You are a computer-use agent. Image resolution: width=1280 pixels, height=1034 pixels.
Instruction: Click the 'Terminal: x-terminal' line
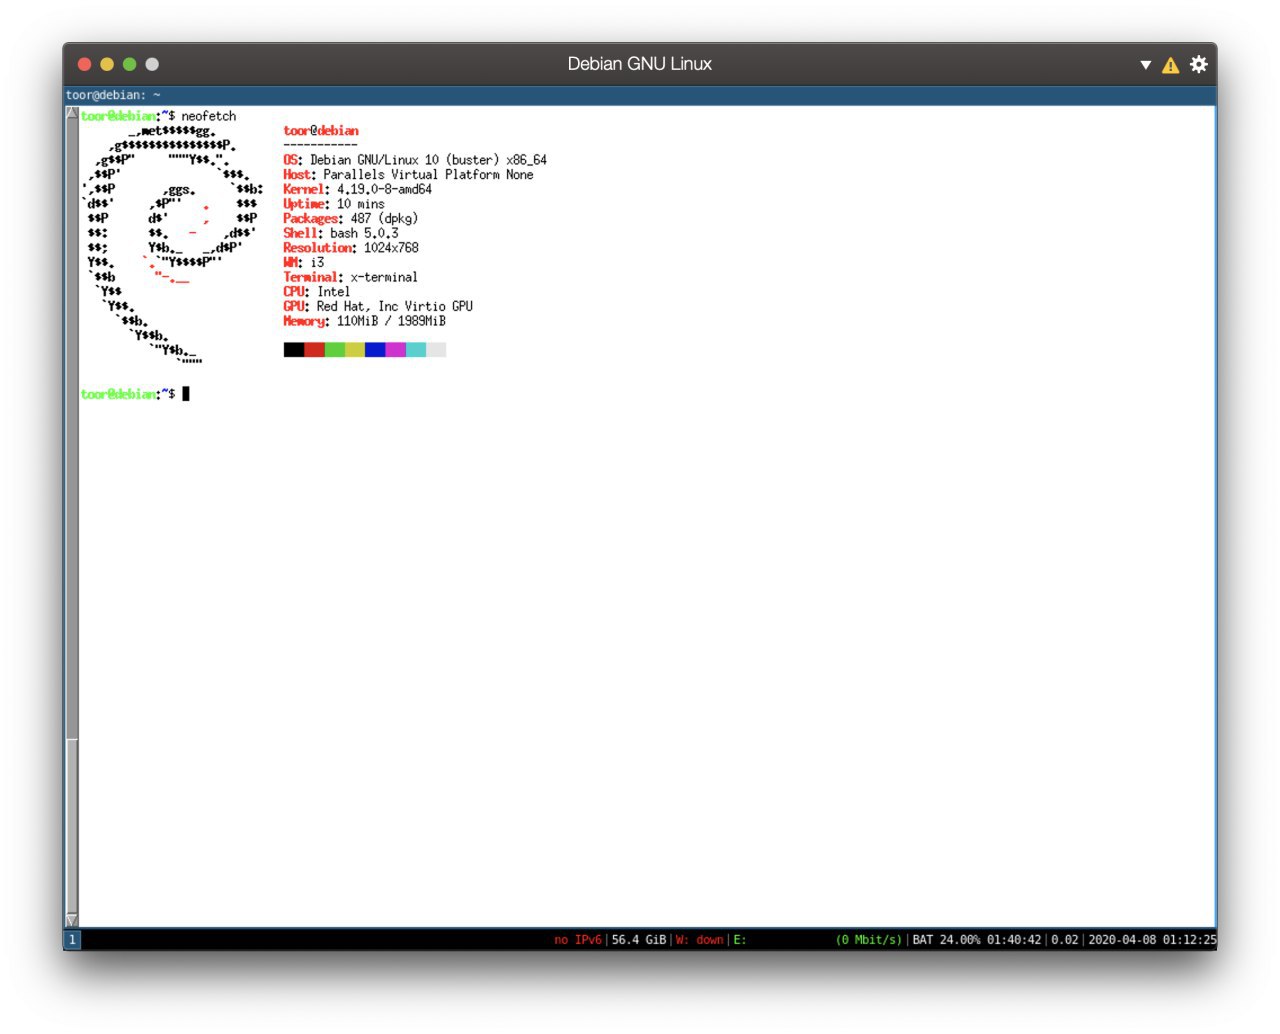coord(350,277)
